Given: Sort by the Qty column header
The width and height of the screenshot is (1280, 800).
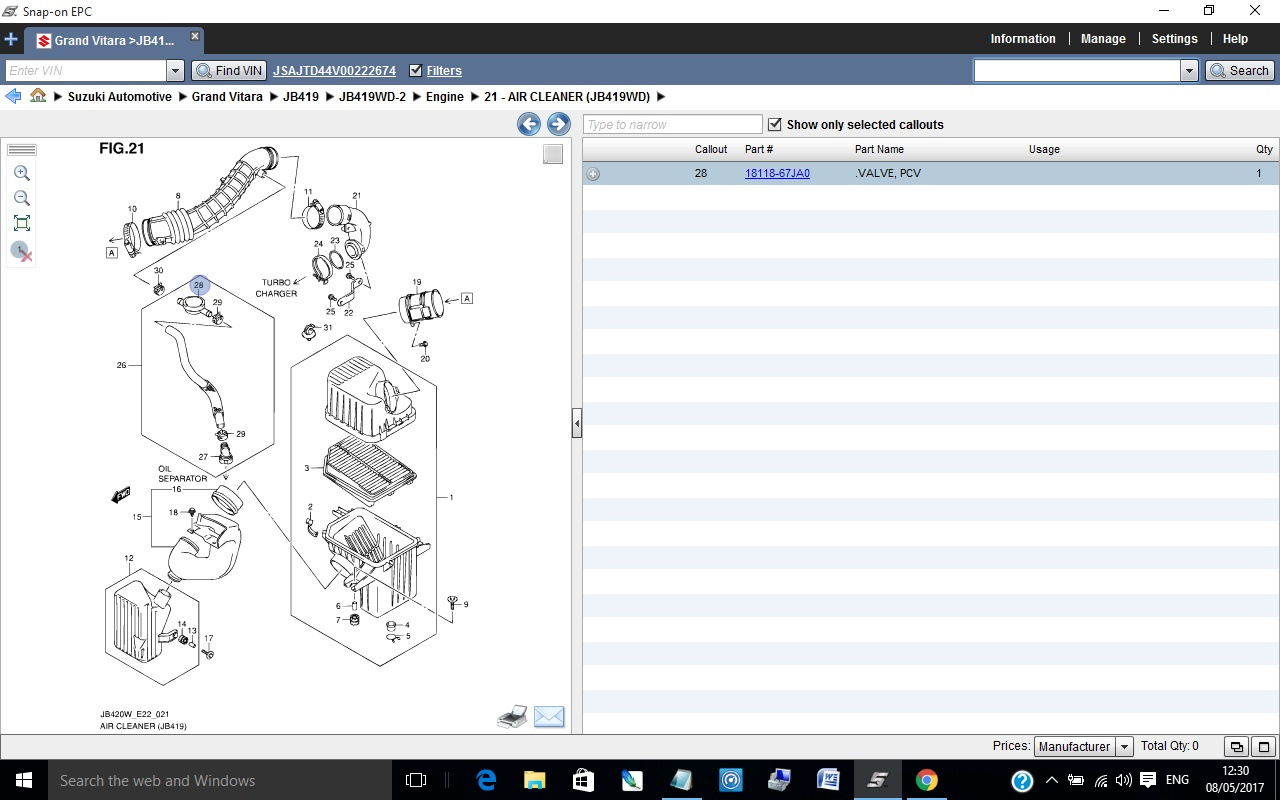Looking at the screenshot, I should coord(1265,149).
